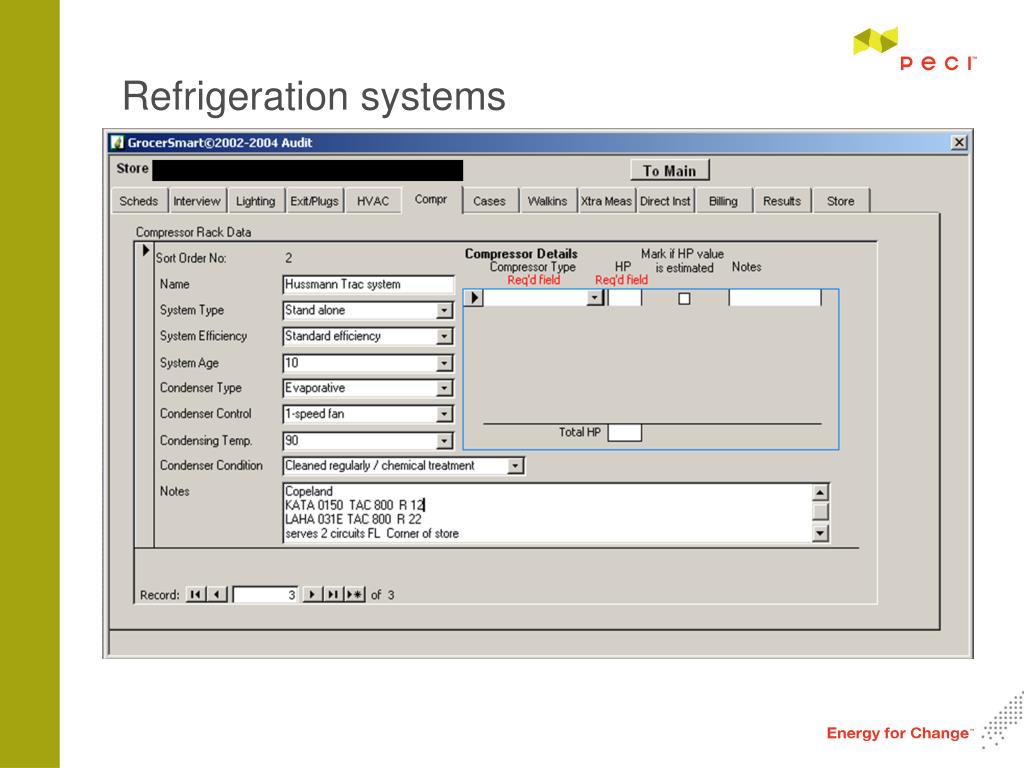Click the Notes scrollbar down arrow
1024x768 pixels.
820,534
